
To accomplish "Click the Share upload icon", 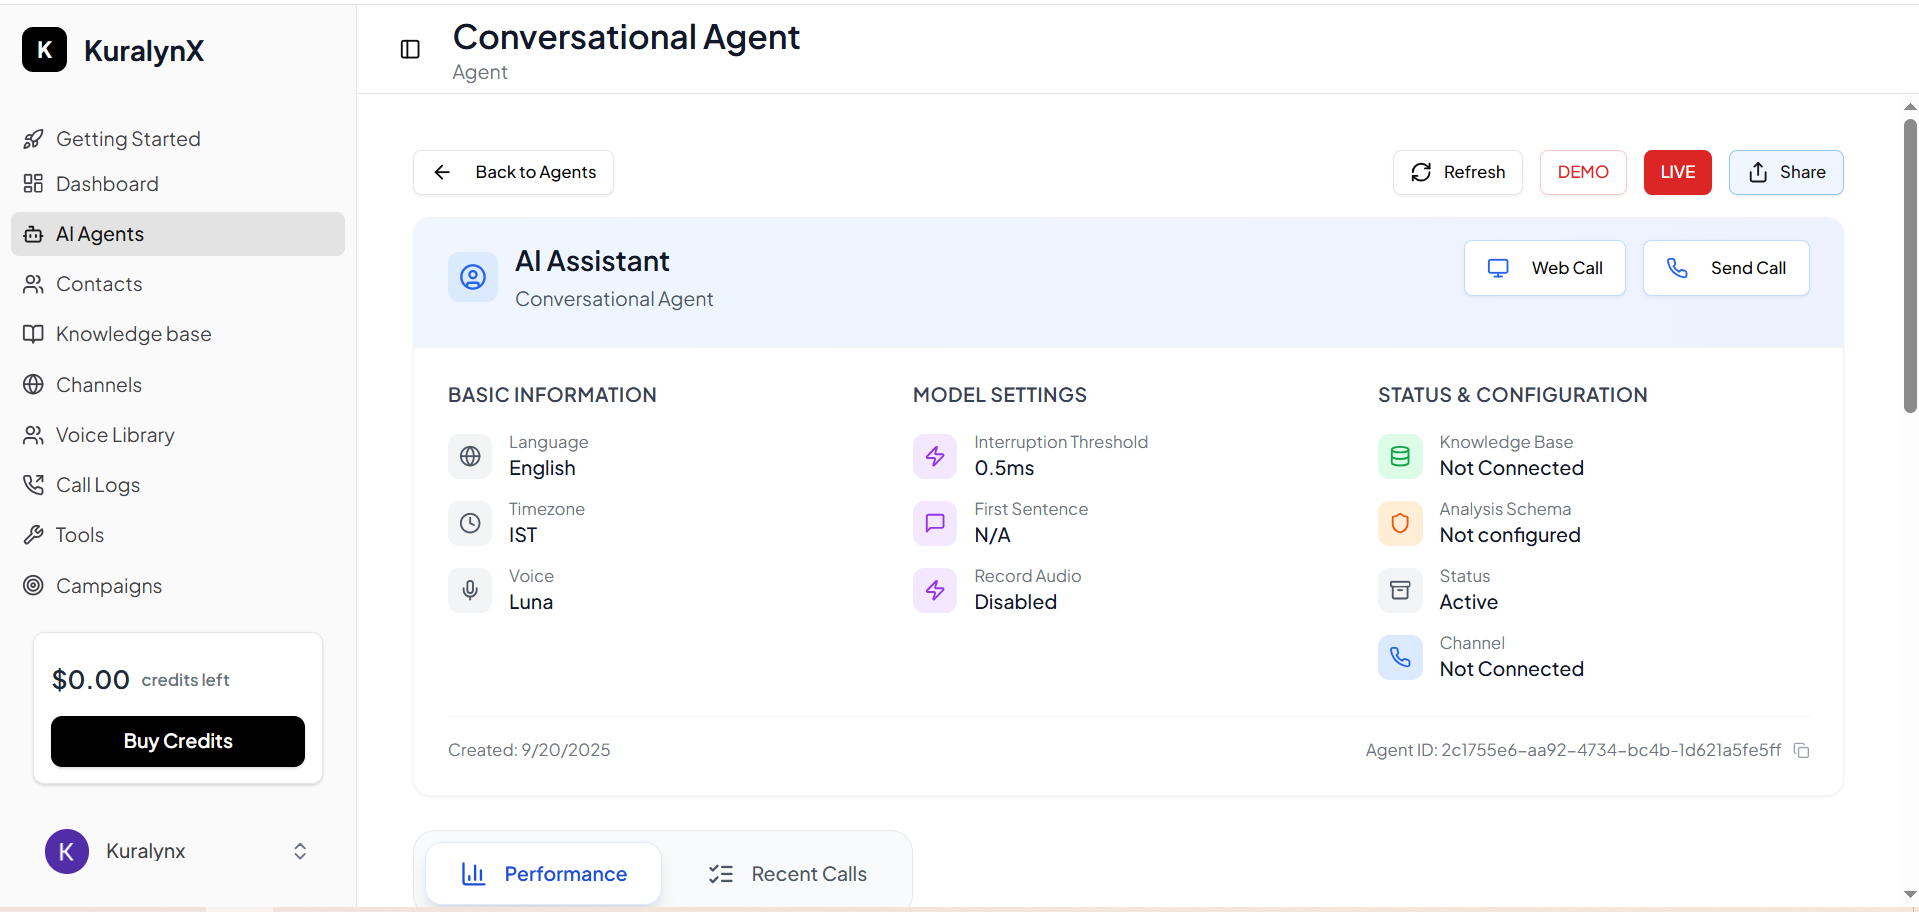I will tap(1757, 172).
